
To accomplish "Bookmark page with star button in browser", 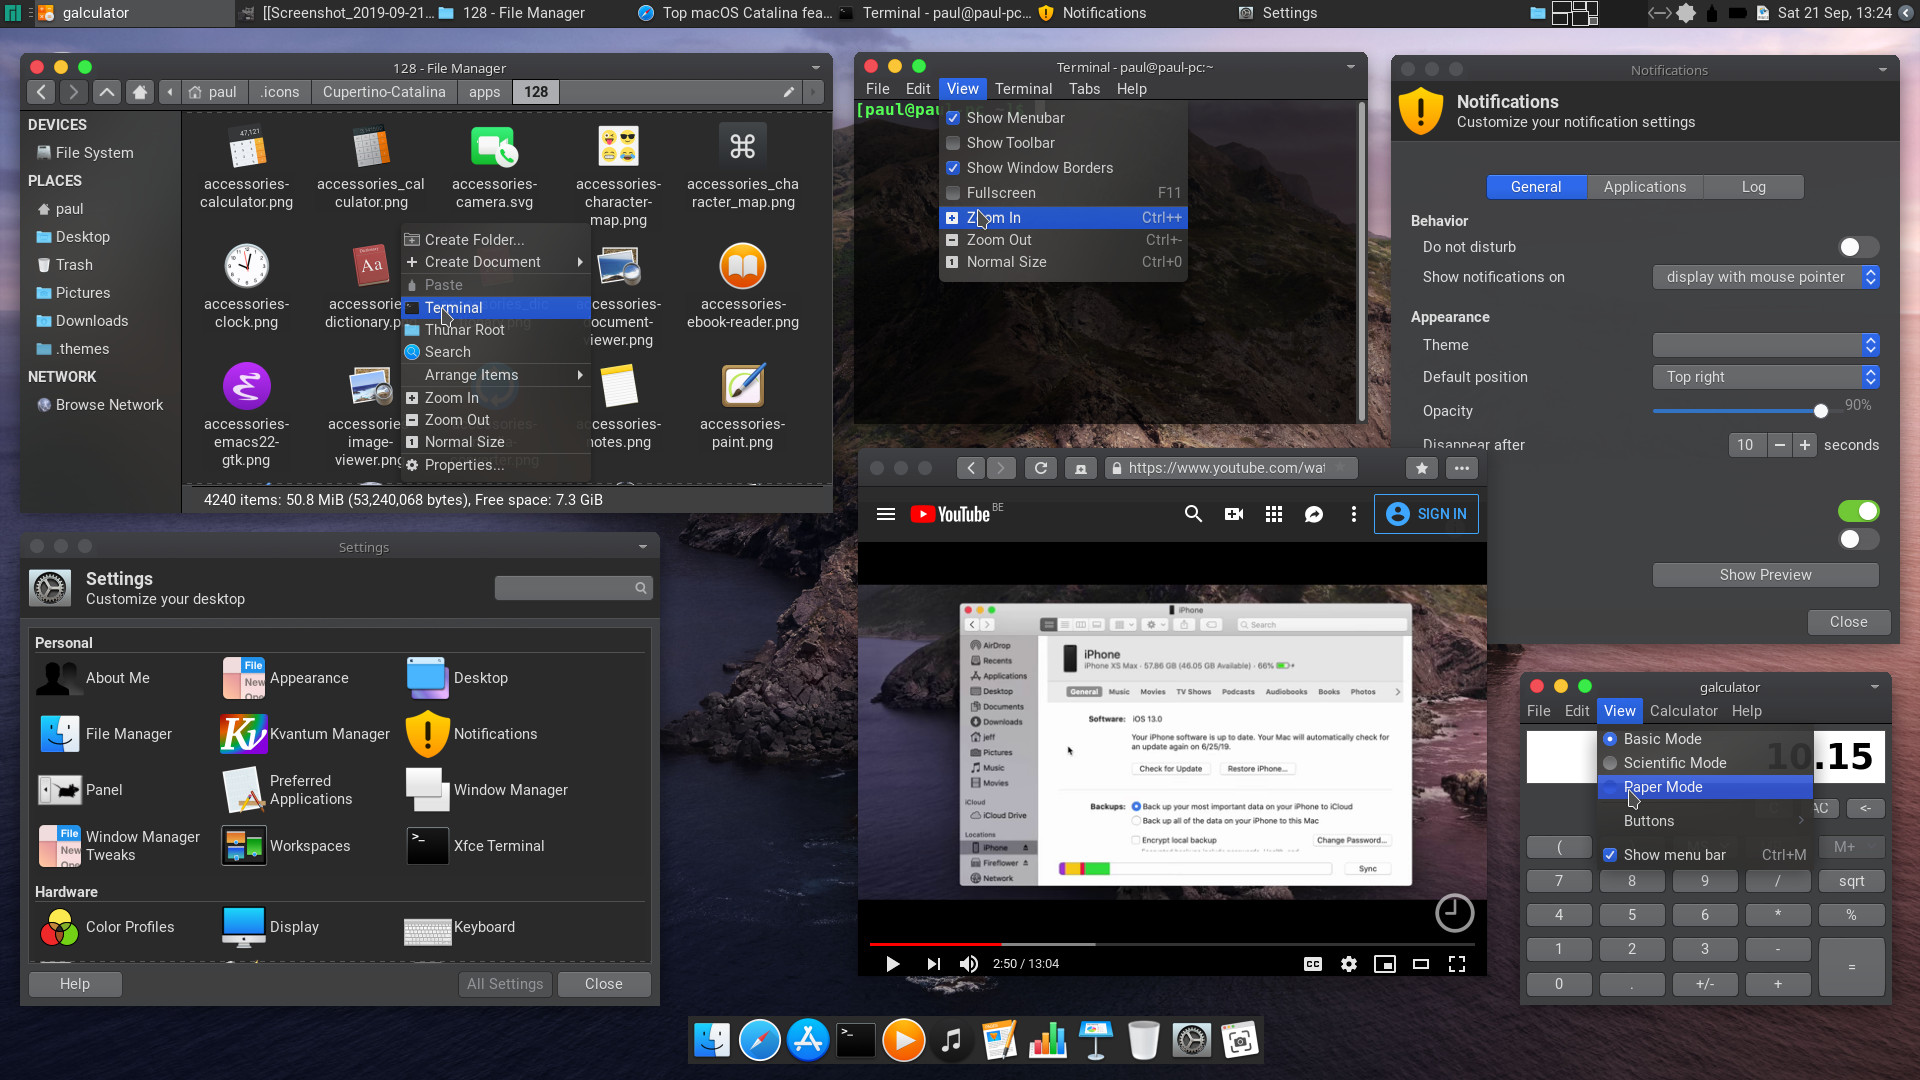I will 1422,468.
